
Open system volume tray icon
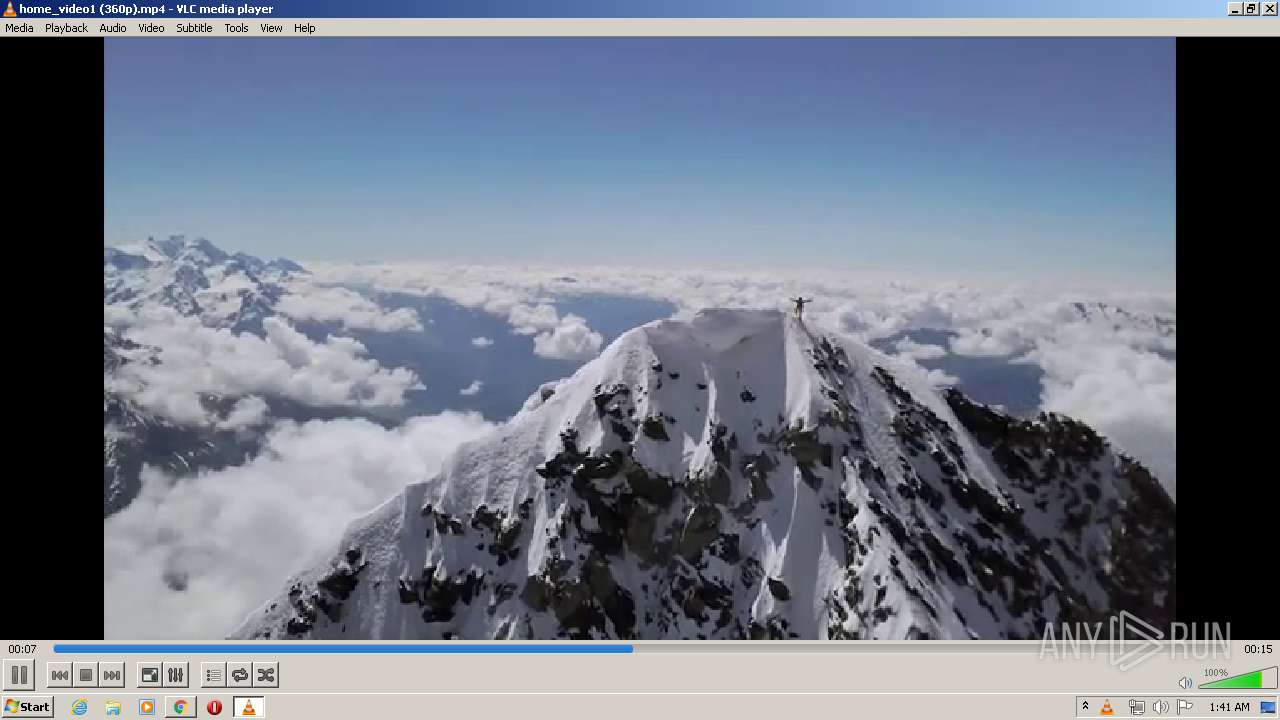click(x=1160, y=707)
